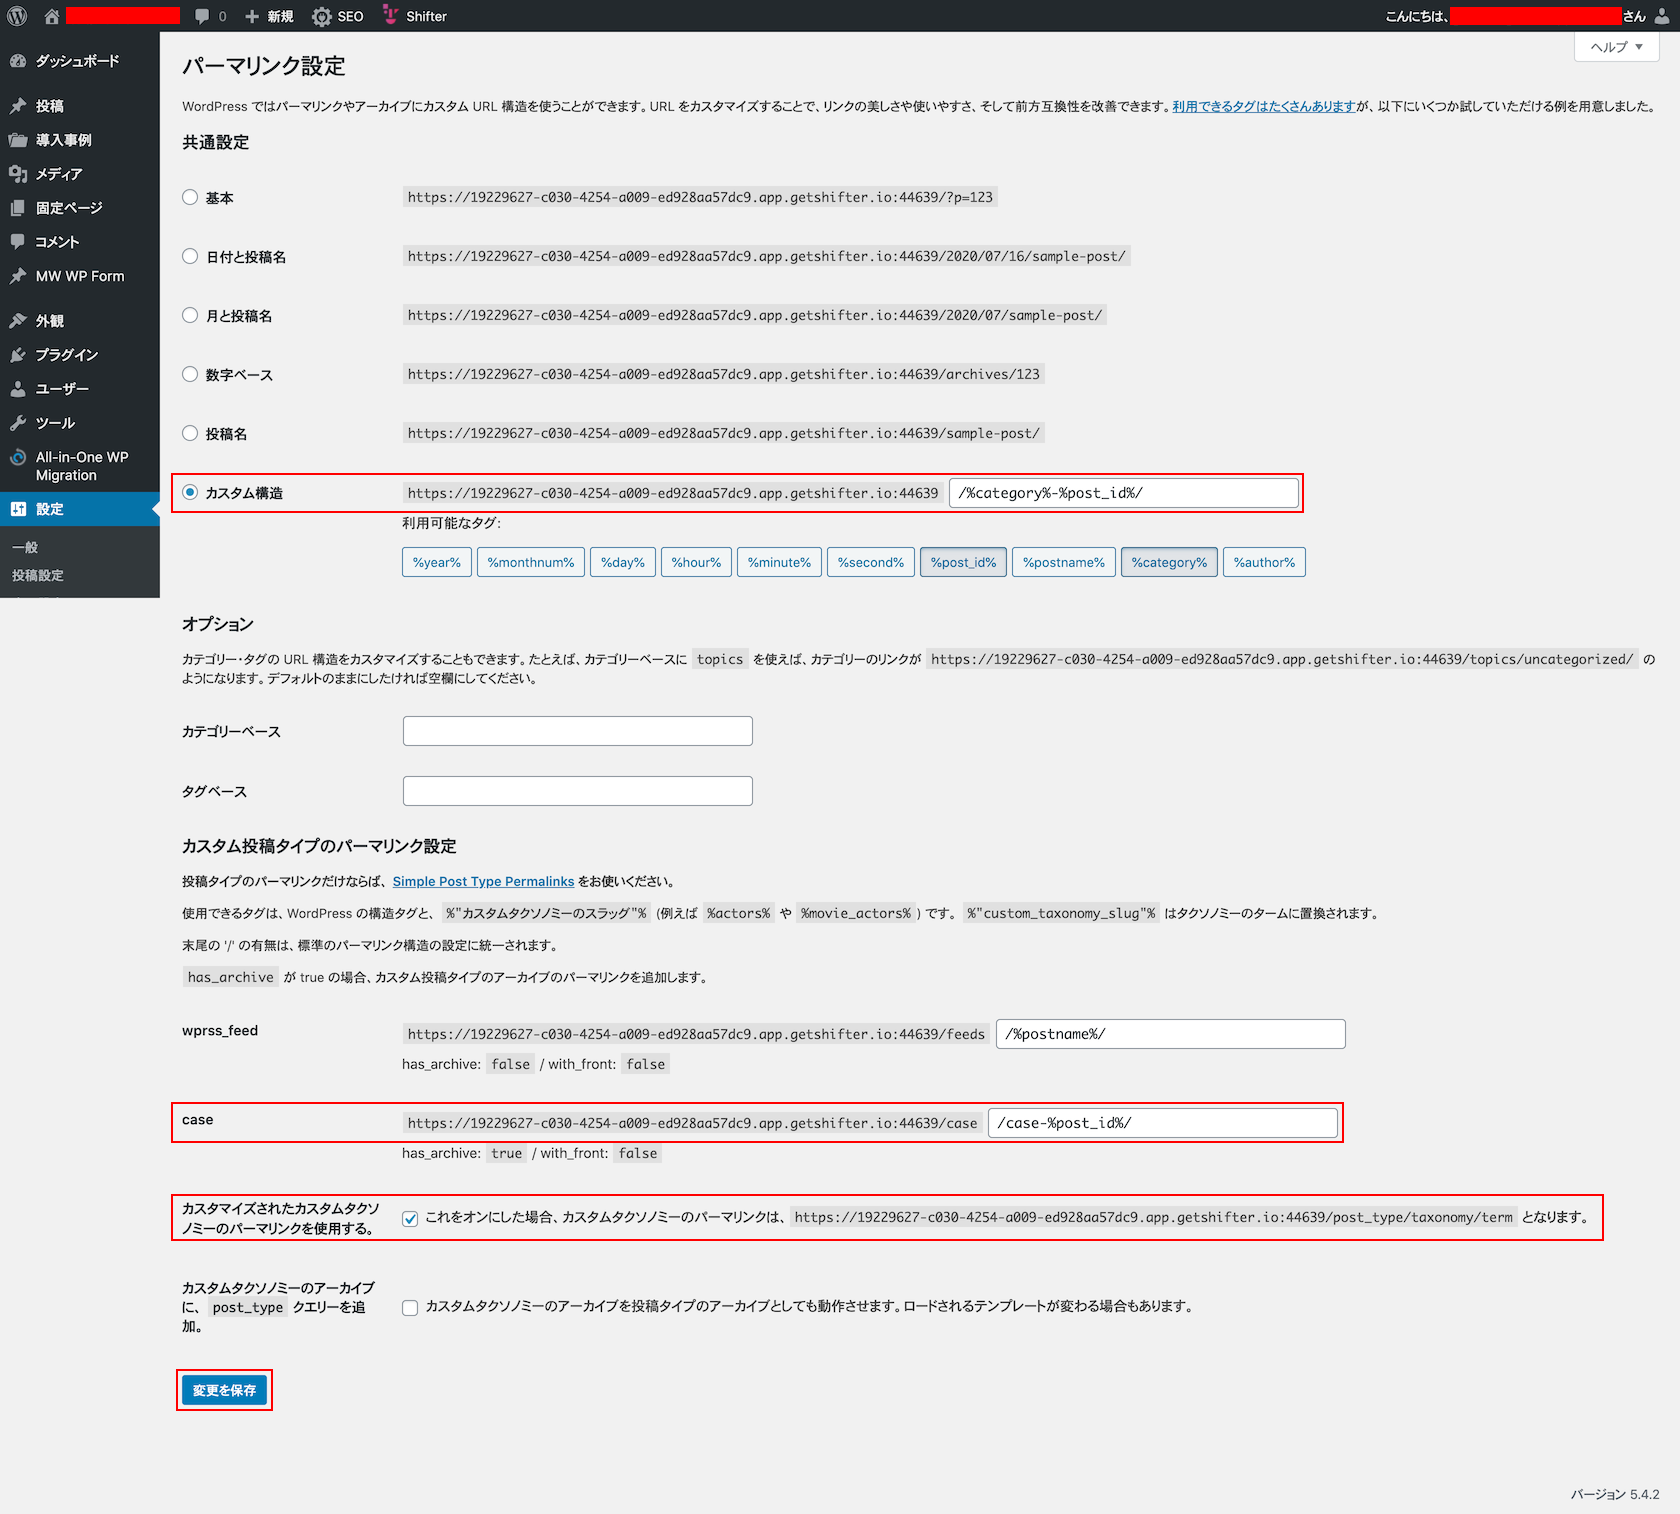
Task: Click the user avatar icon
Action: (1662, 16)
